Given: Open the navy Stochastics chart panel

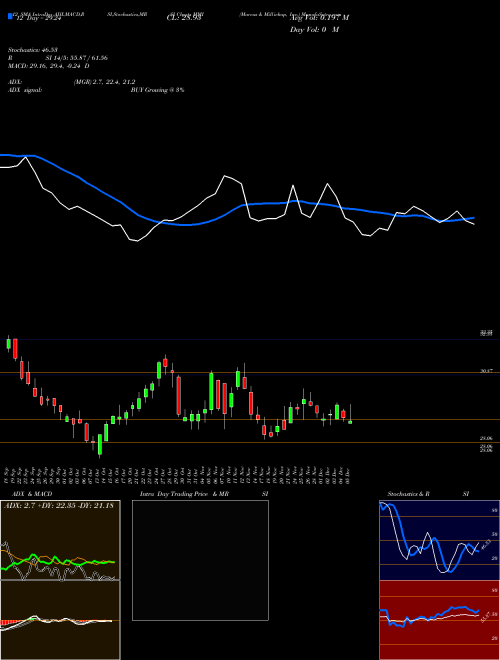Looking at the screenshot, I should pos(439,540).
